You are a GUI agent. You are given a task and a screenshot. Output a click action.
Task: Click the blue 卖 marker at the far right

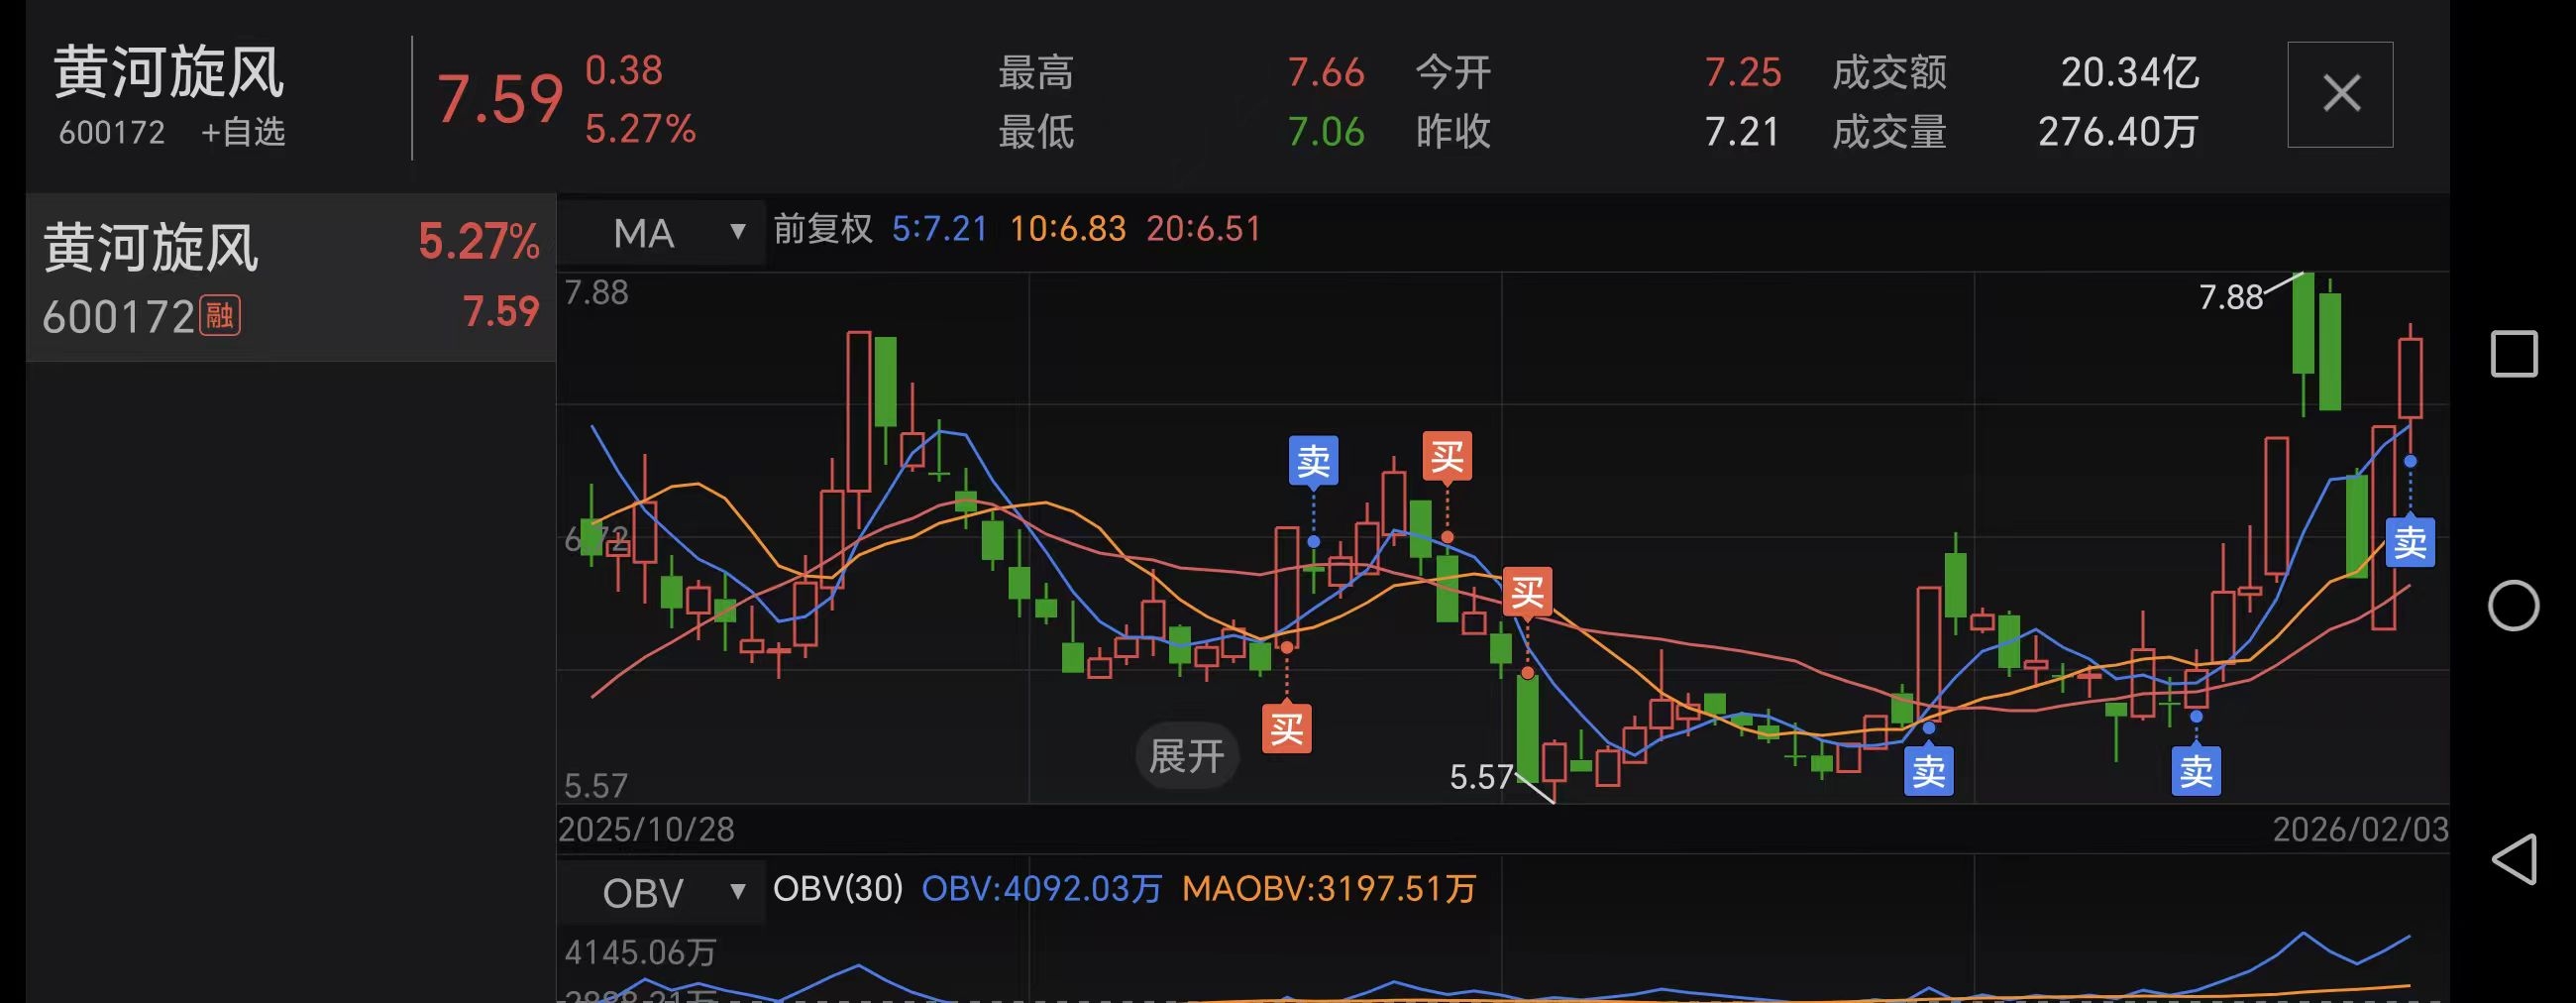pyautogui.click(x=2410, y=542)
